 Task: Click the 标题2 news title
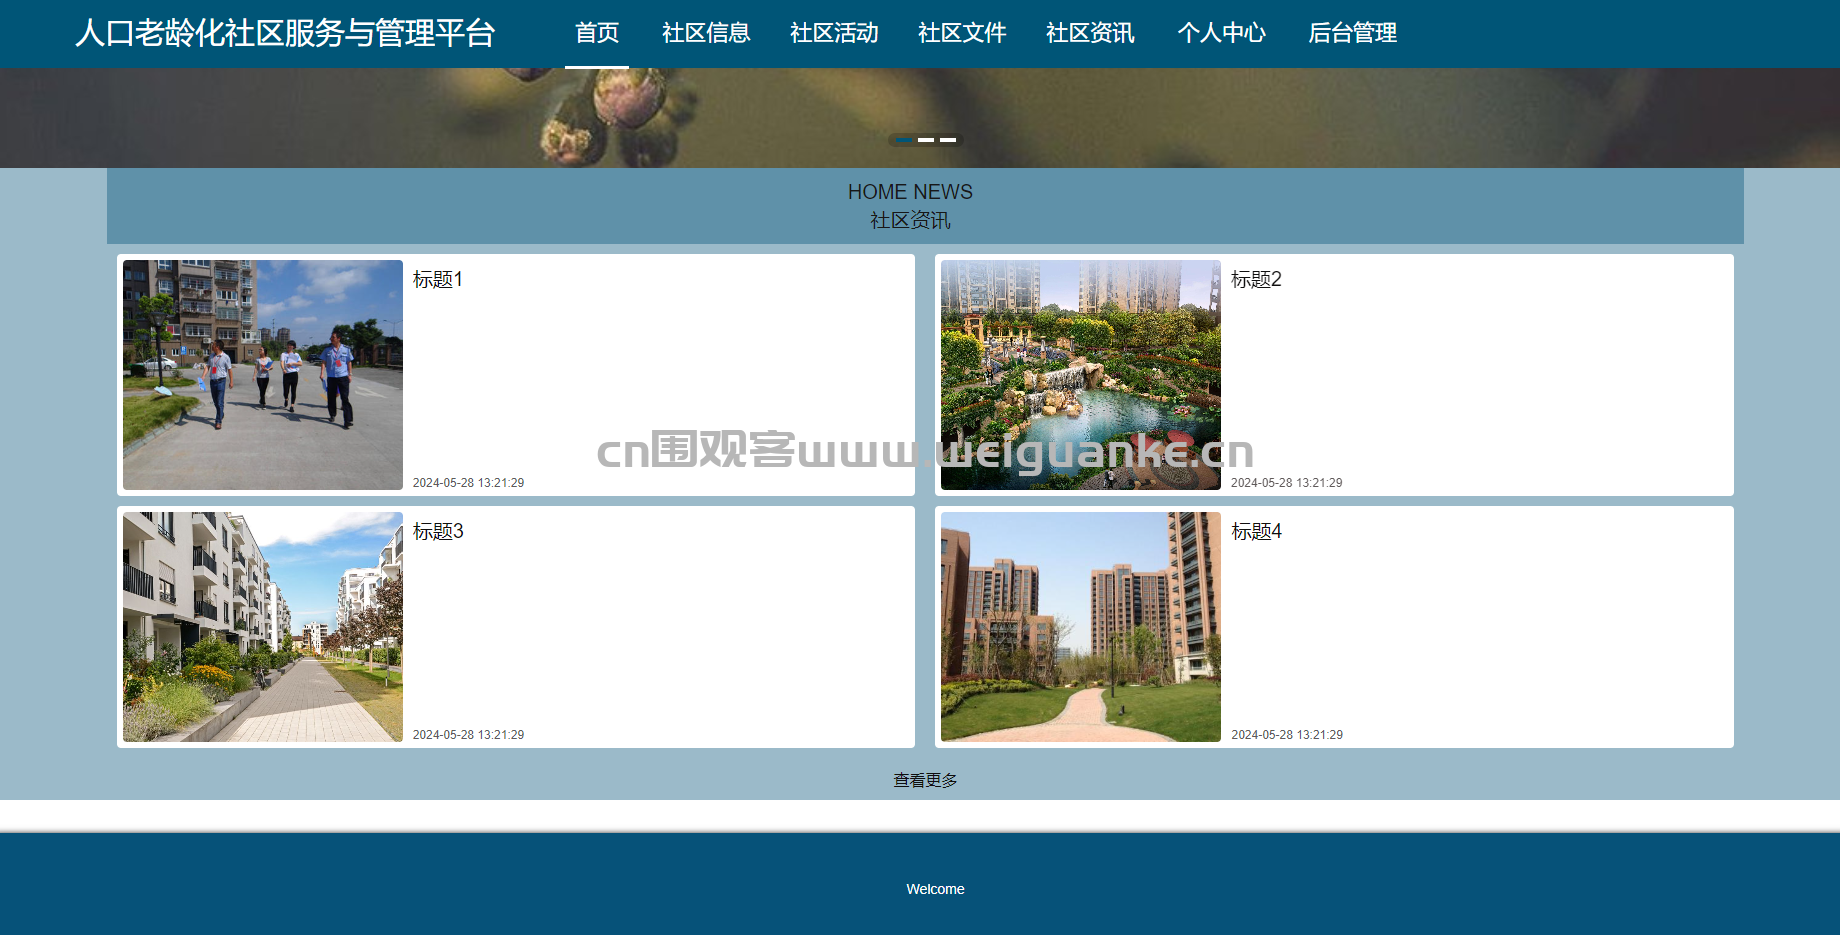[1256, 280]
